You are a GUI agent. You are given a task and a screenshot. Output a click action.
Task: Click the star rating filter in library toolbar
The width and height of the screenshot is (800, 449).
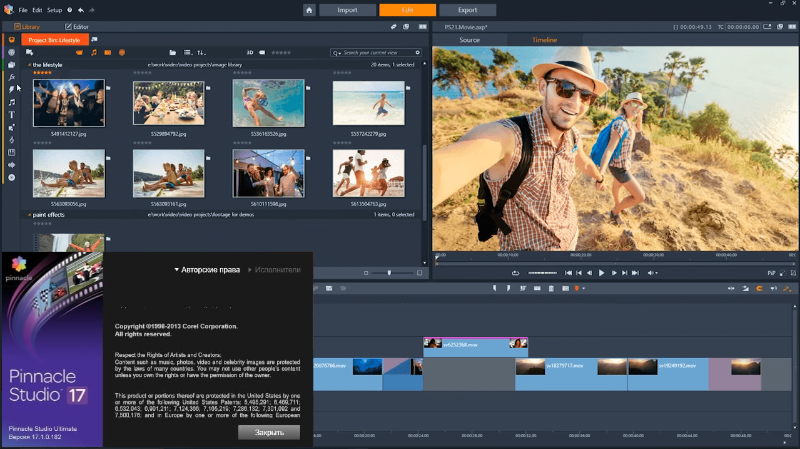click(281, 53)
